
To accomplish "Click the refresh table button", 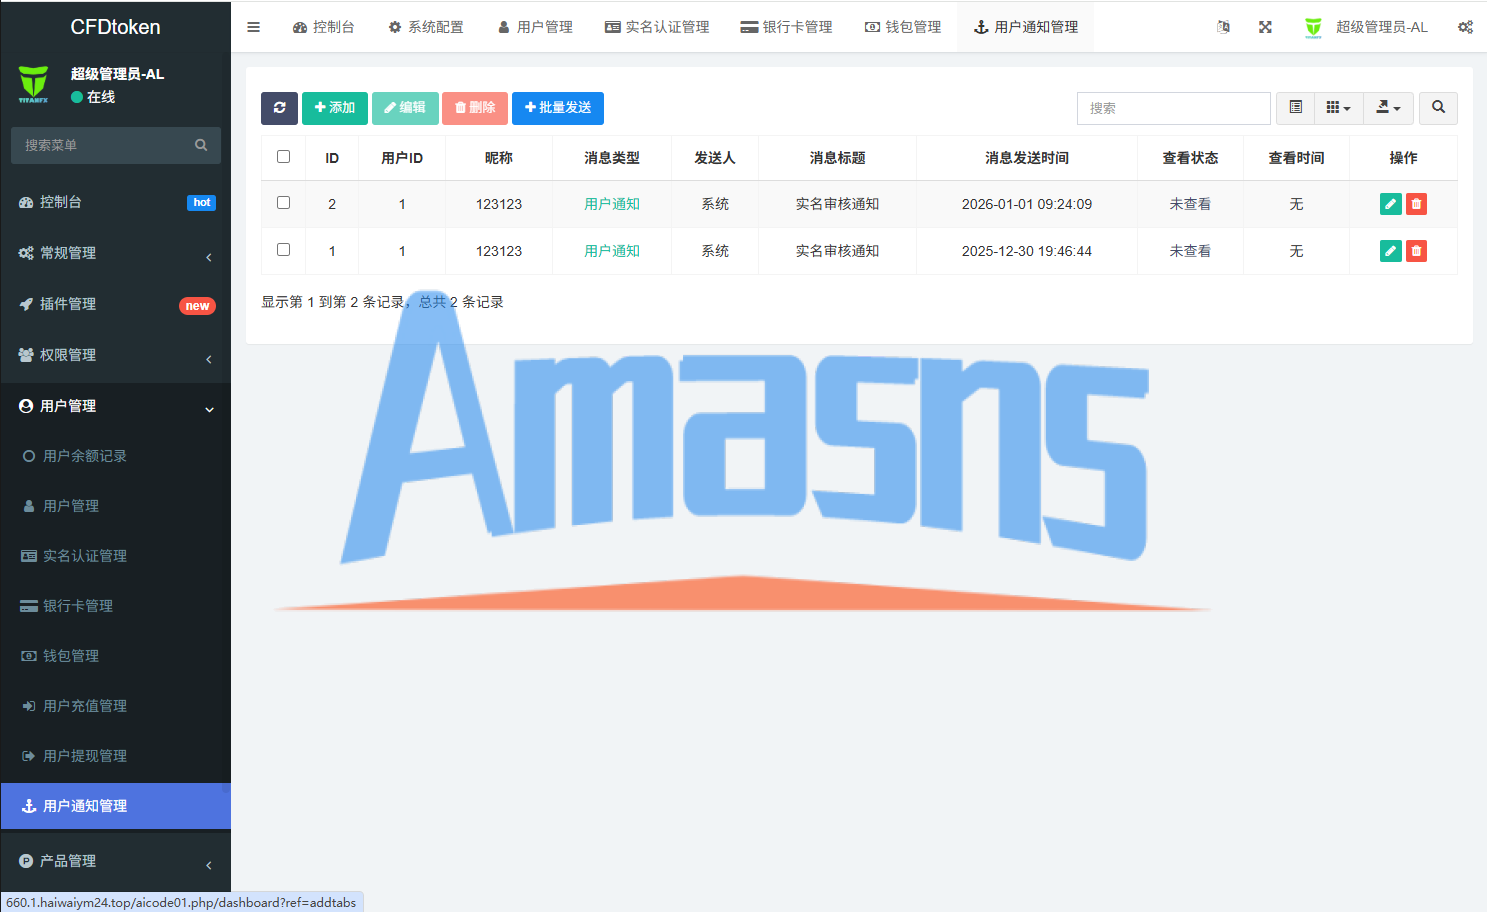I will [x=279, y=108].
